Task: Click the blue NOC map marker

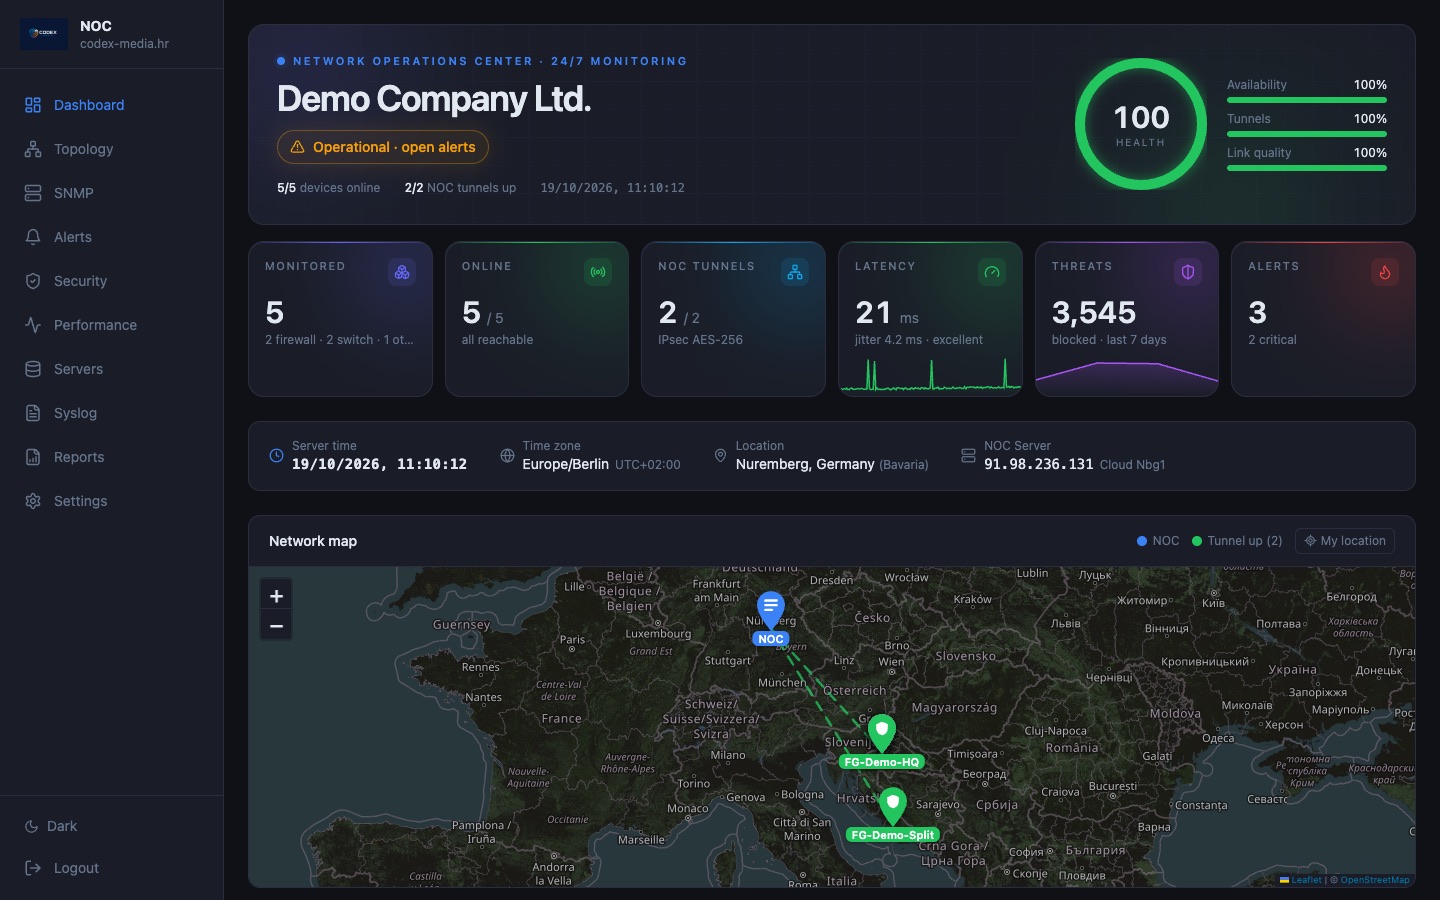Action: 771,609
